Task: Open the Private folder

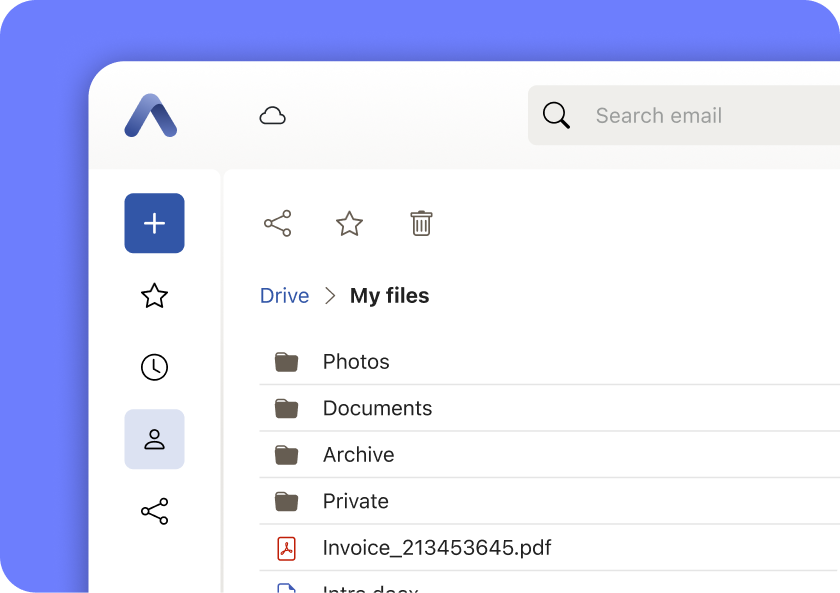Action: click(x=355, y=501)
